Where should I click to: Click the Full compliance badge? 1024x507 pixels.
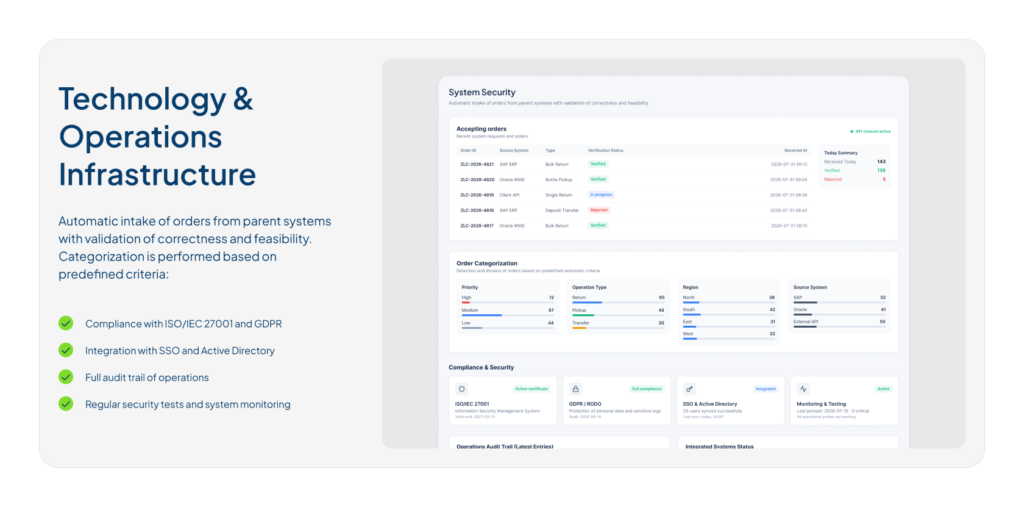(647, 389)
